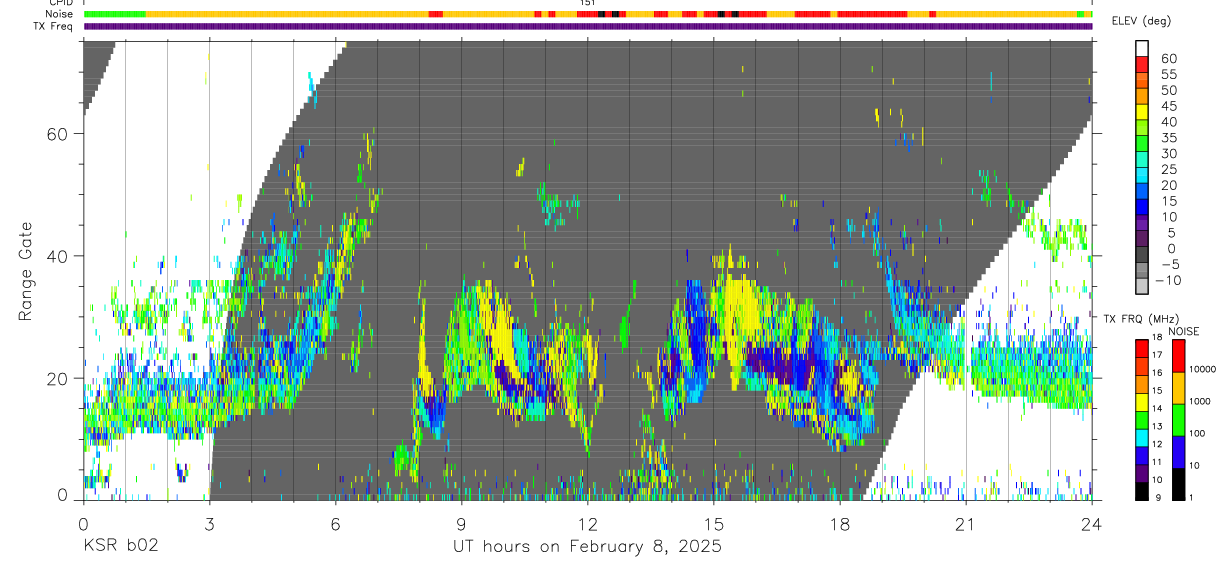
Task: Click the x-axis tick label '6'
Action: (x=336, y=523)
